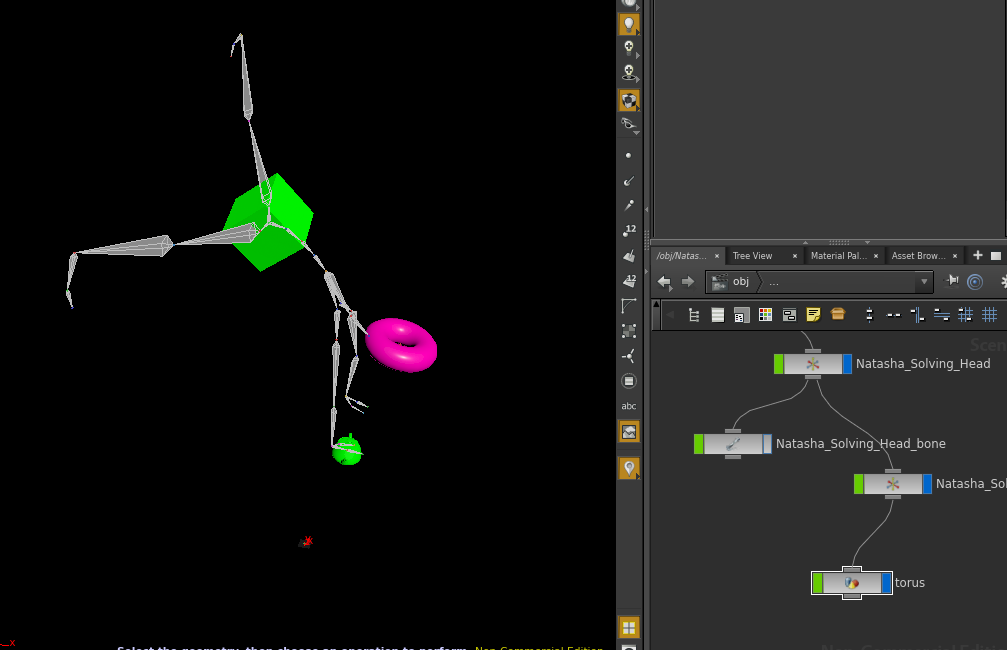Toggle the grid display icon in network toolbar
Viewport: 1007px width, 650px height.
tap(989, 315)
